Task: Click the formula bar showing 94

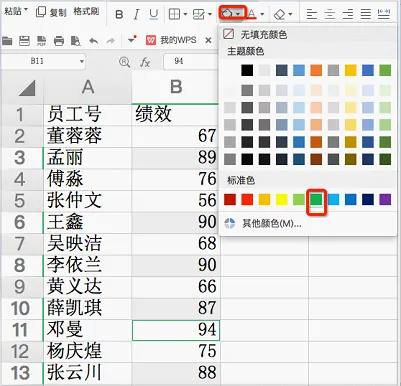Action: tap(191, 61)
